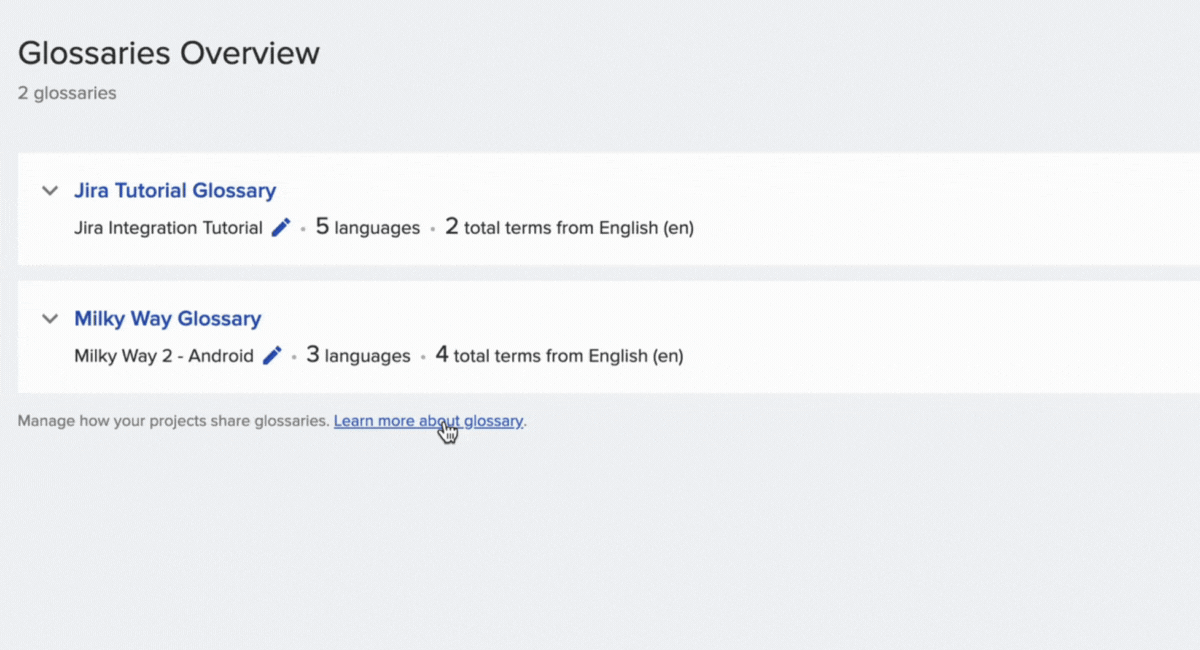Click the Glossaries Overview heading
The width and height of the screenshot is (1200, 650).
(169, 53)
